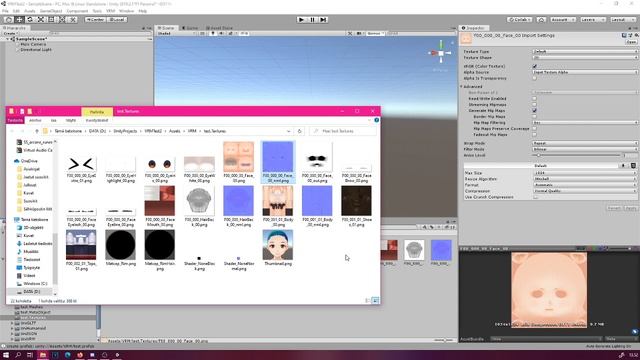Toggle sRGB (Color Texture) checkbox
640x360 pixels.
[x=535, y=66]
